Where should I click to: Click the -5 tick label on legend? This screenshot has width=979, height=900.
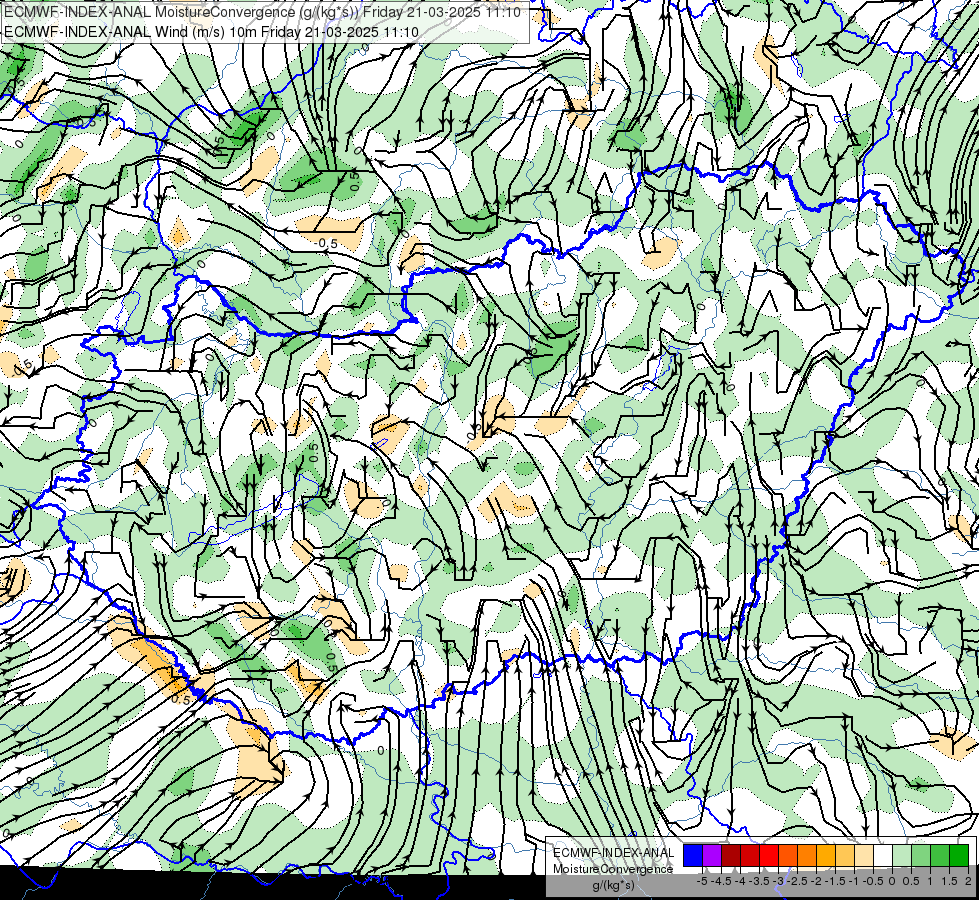(x=702, y=881)
